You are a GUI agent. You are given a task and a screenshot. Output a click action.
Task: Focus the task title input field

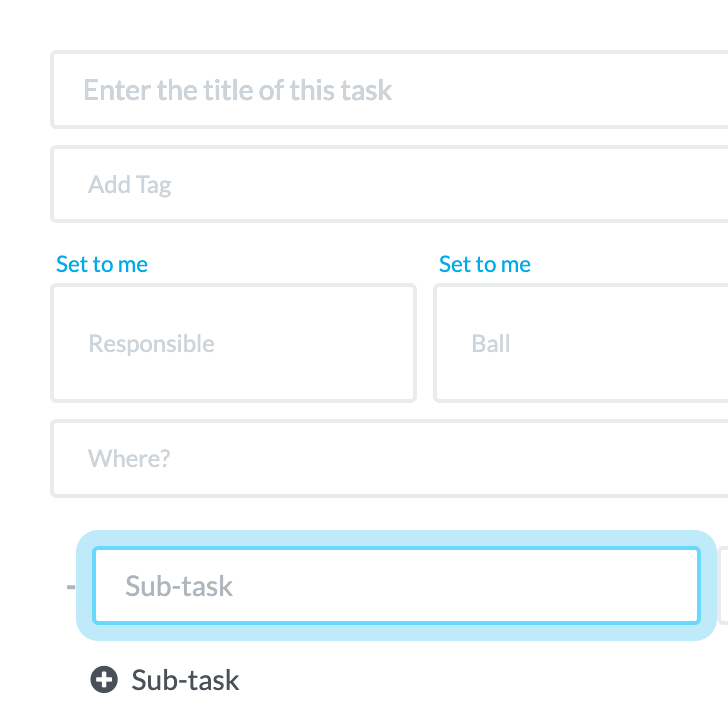[x=389, y=90]
